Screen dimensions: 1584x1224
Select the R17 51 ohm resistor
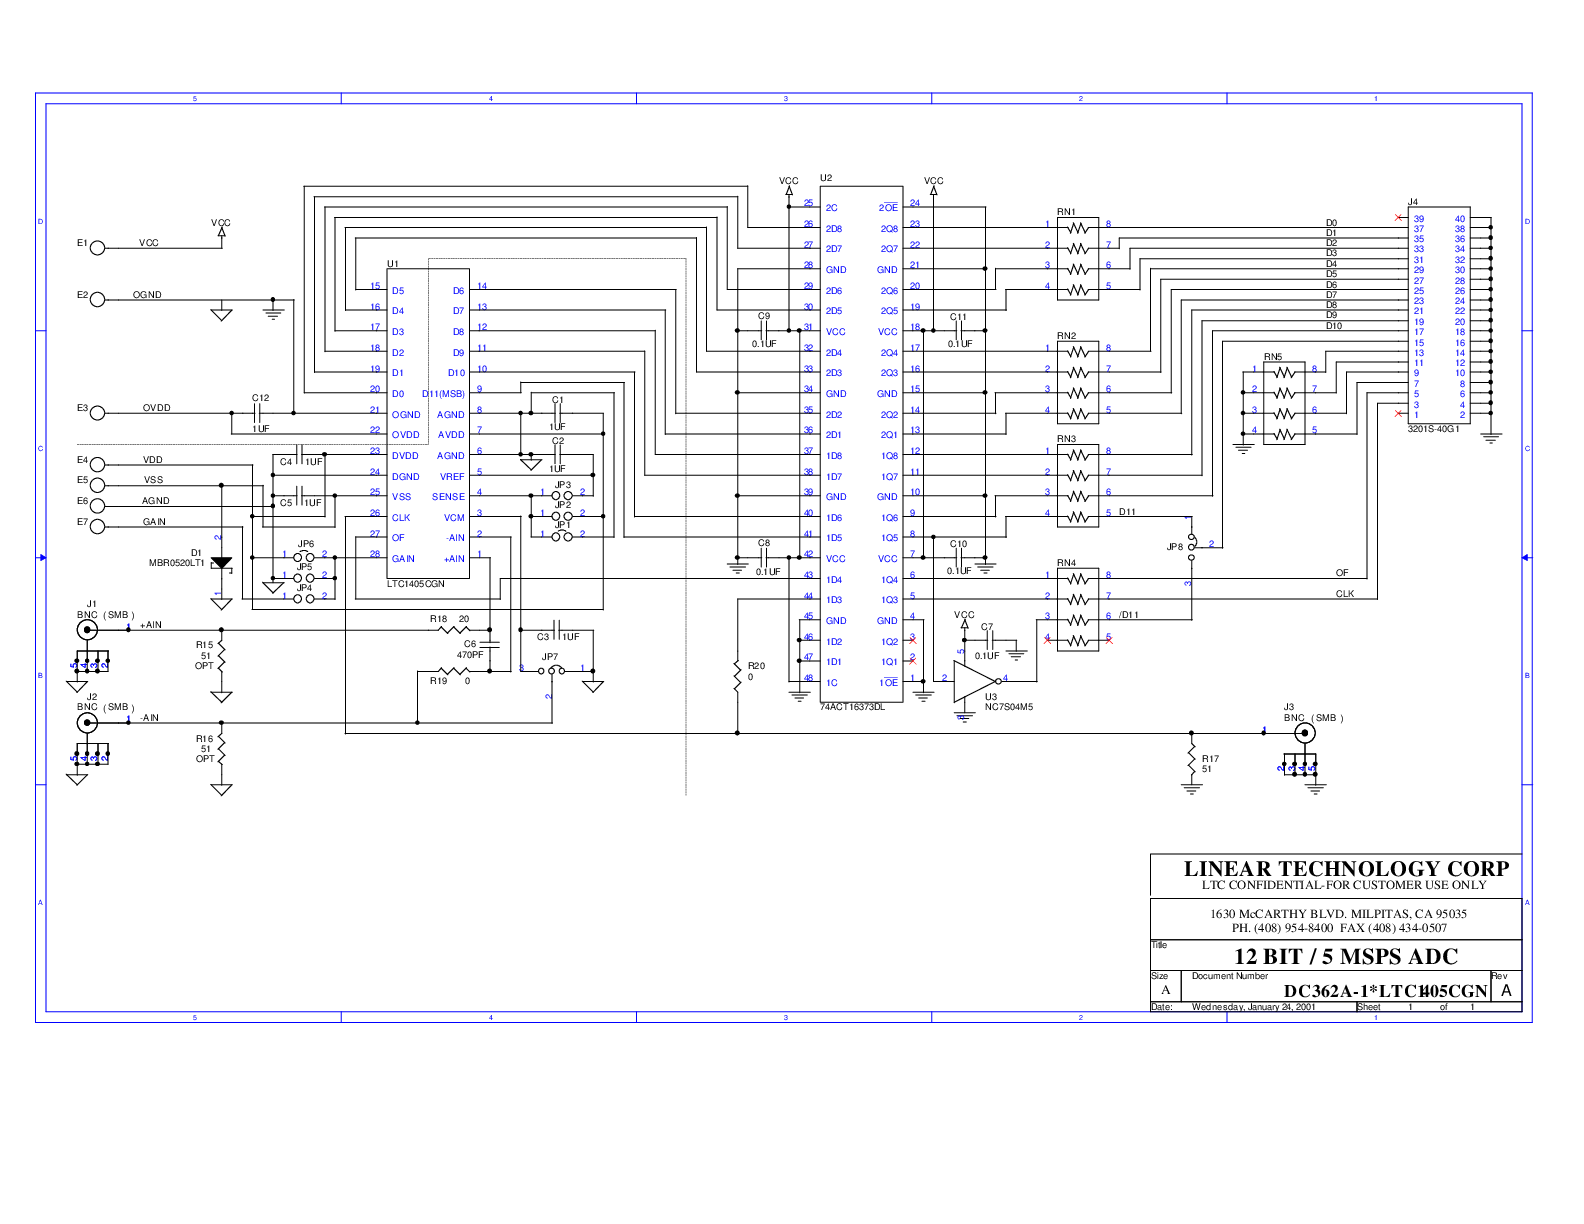tap(1191, 760)
